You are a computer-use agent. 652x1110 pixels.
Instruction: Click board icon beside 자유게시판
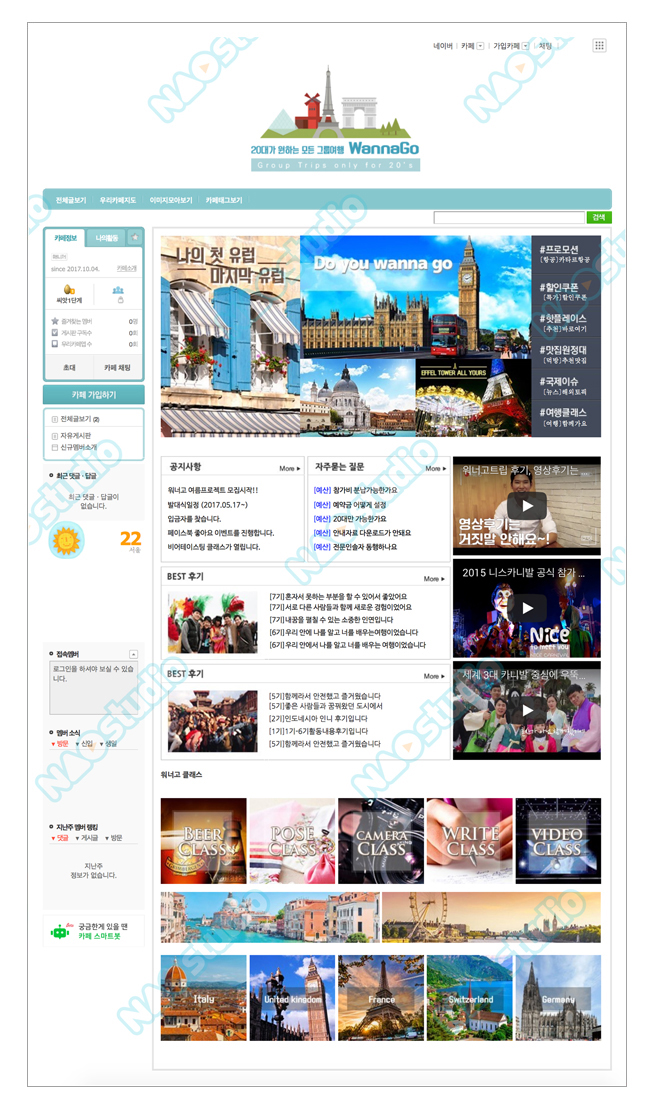tap(55, 436)
